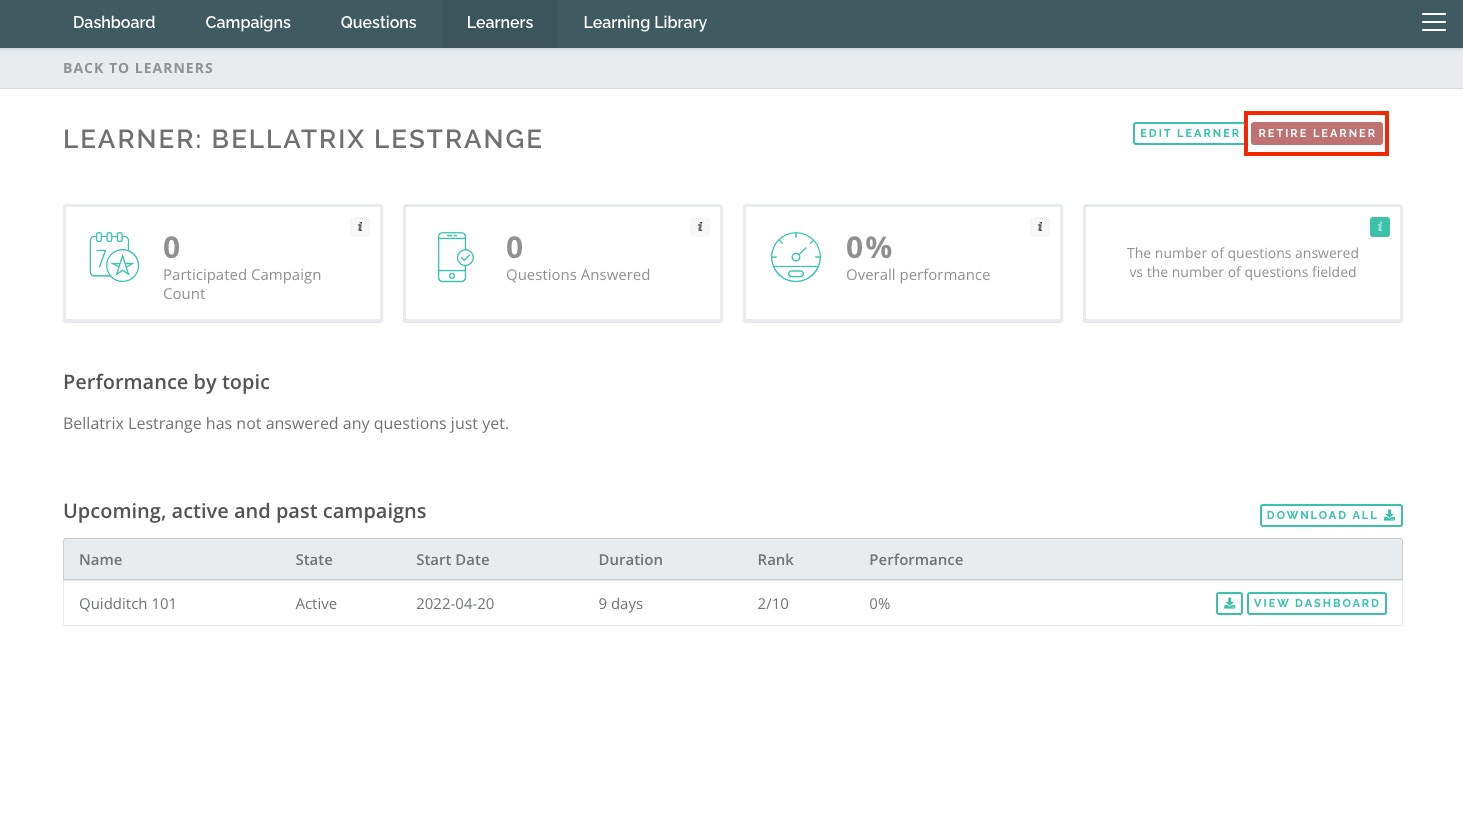The width and height of the screenshot is (1463, 824).
Task: Click the Retire Learner button
Action: click(x=1317, y=133)
